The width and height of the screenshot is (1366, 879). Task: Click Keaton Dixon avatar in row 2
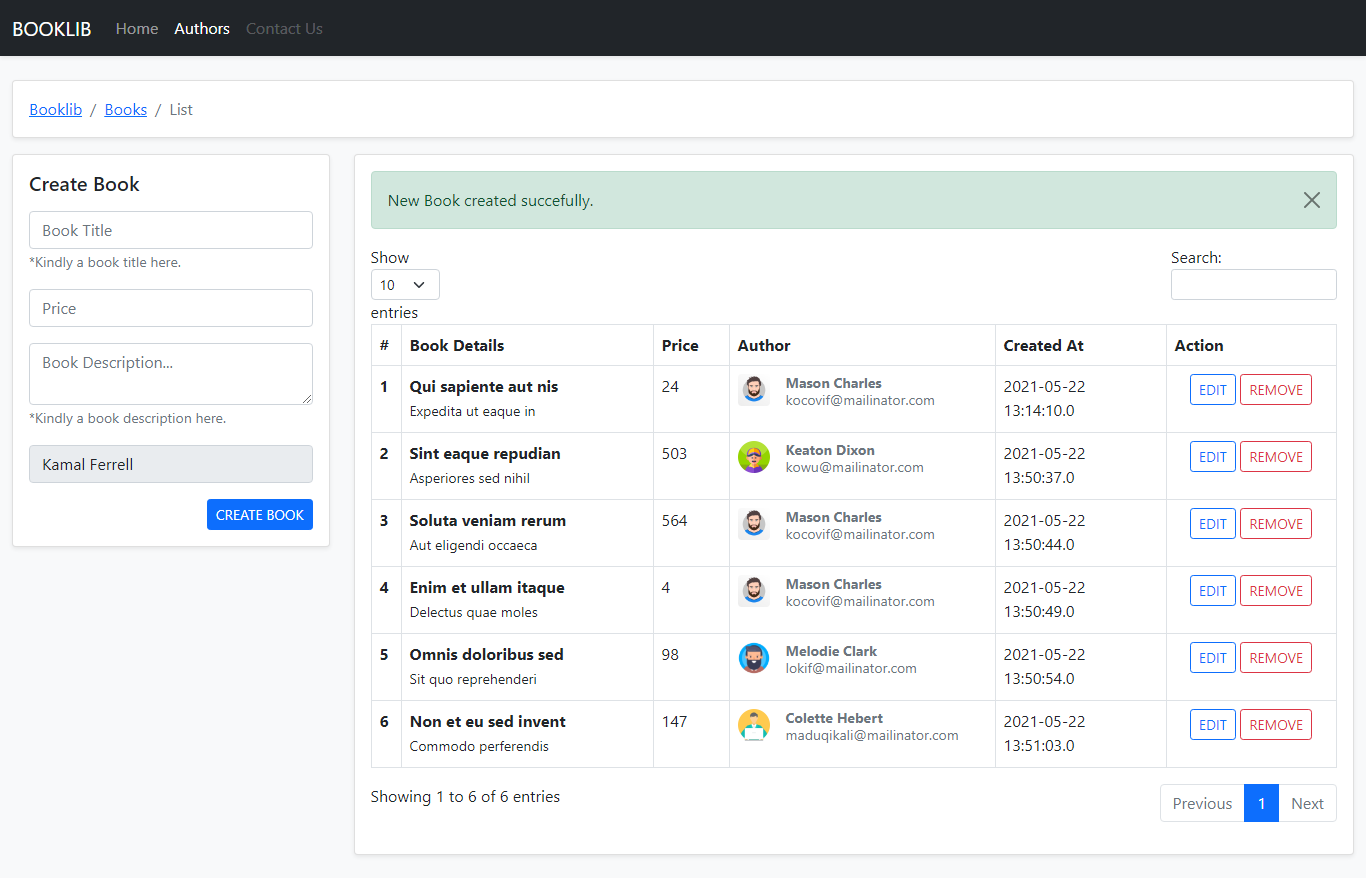pos(754,458)
